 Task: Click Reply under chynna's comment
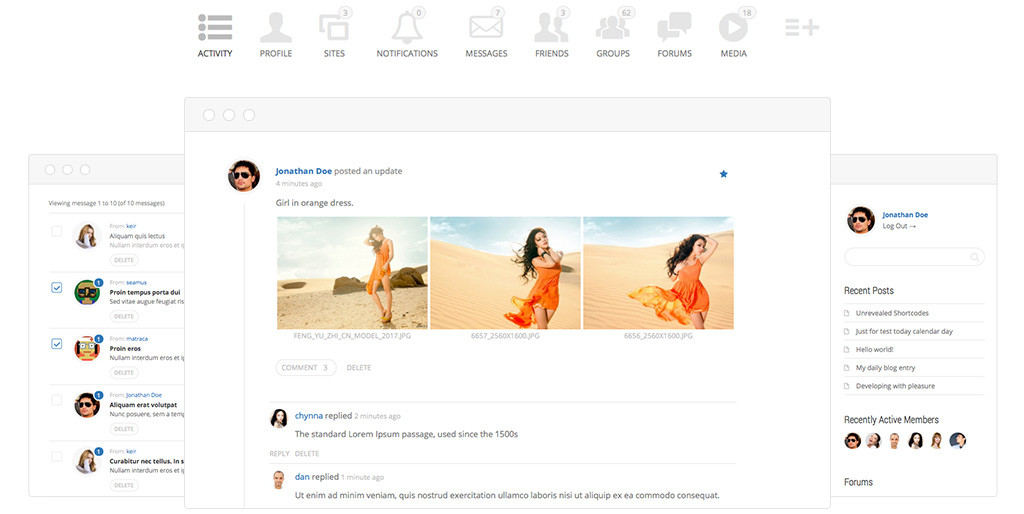(279, 454)
